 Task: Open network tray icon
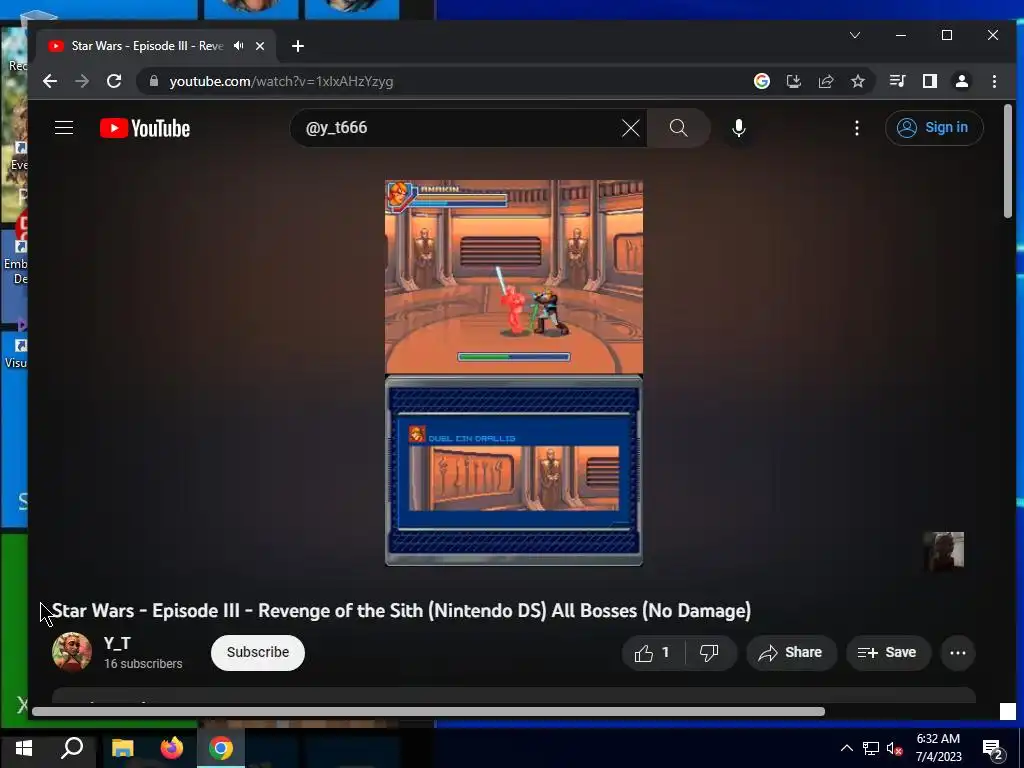point(871,748)
